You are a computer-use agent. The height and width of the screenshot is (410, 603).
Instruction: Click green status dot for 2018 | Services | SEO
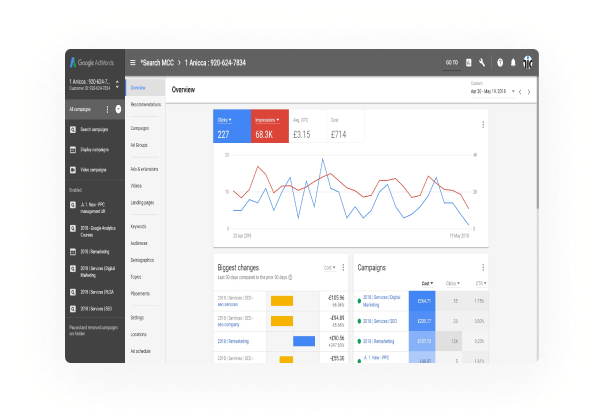(359, 321)
